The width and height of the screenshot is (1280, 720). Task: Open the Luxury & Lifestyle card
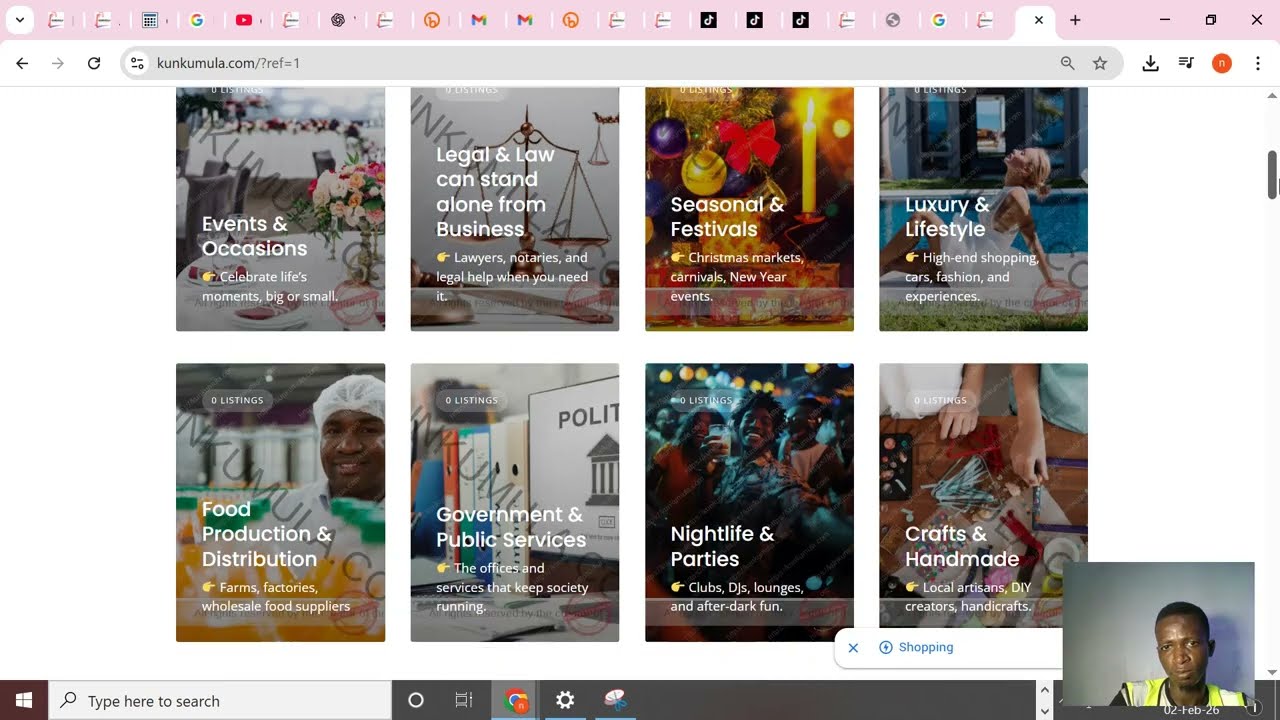(x=983, y=208)
